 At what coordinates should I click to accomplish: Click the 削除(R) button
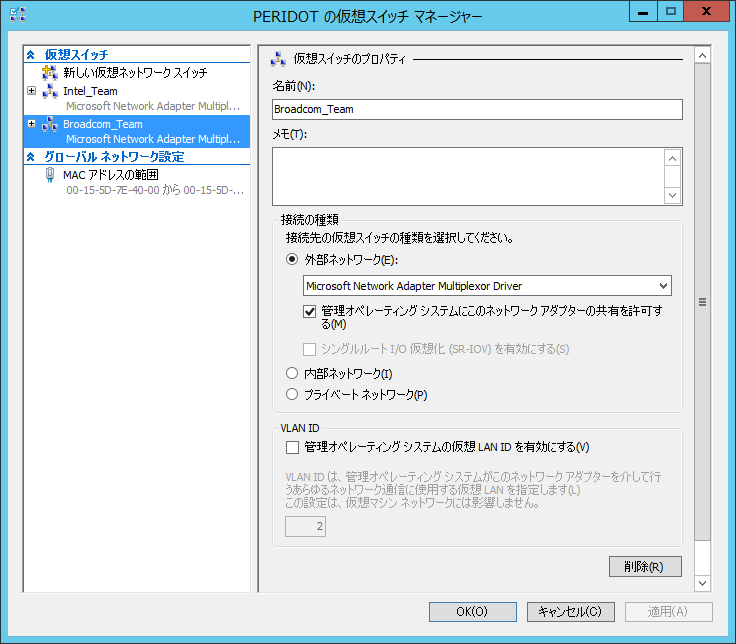pos(645,567)
